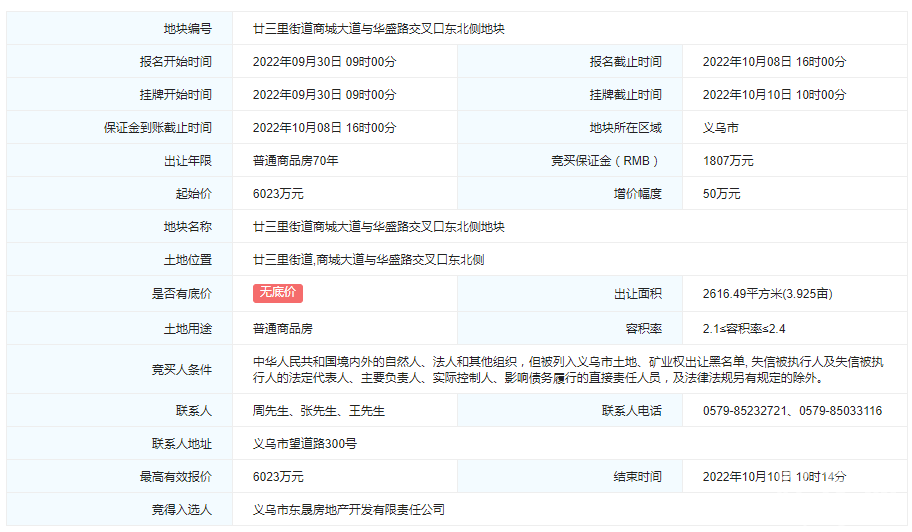912x532 pixels.
Task: Select the 50万元 bid increment value
Action: (x=722, y=194)
